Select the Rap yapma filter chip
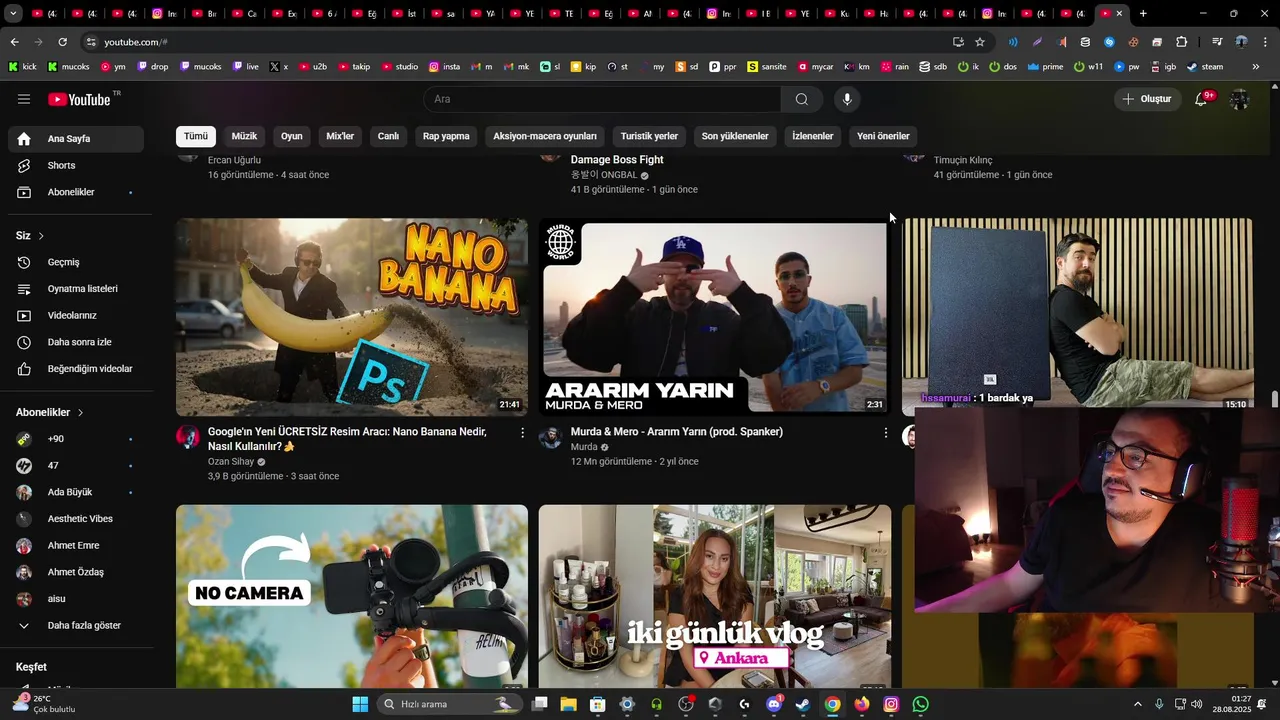The height and width of the screenshot is (720, 1280). pyautogui.click(x=446, y=136)
